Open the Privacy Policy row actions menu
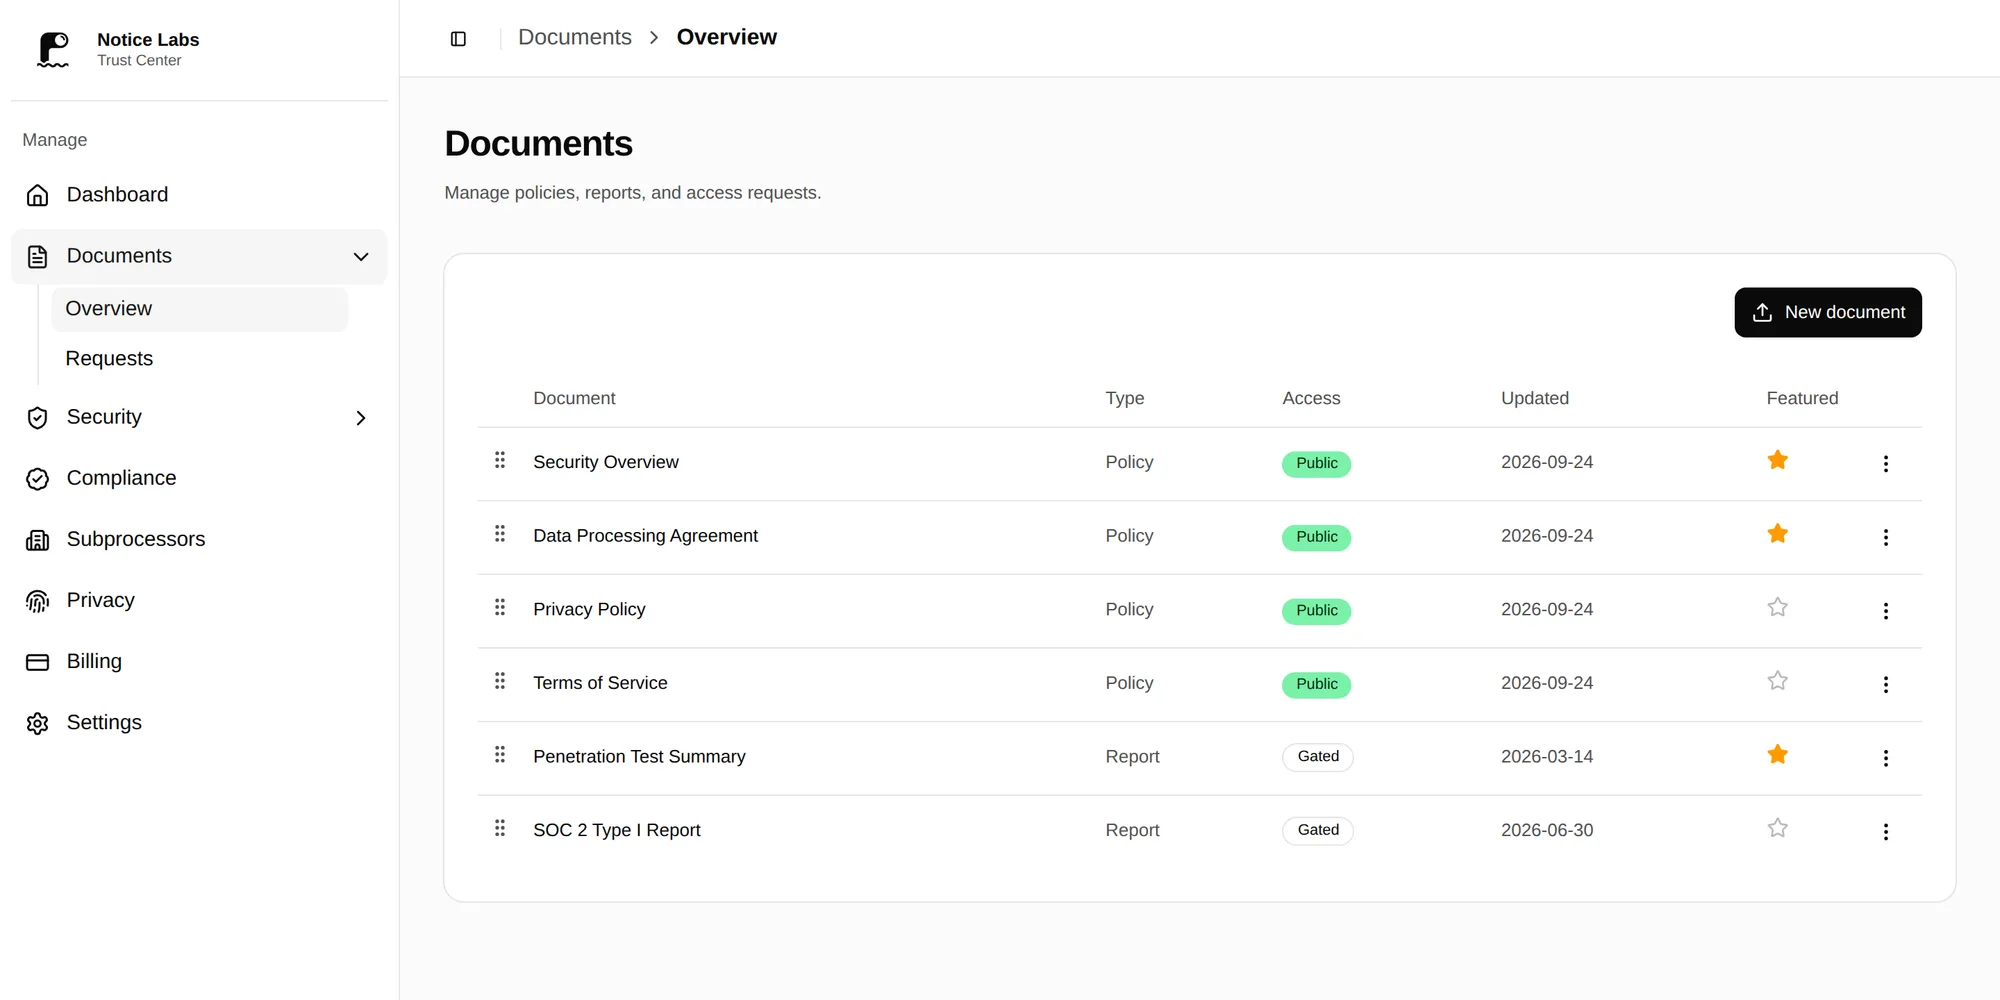Viewport: 2000px width, 1000px height. click(1886, 611)
